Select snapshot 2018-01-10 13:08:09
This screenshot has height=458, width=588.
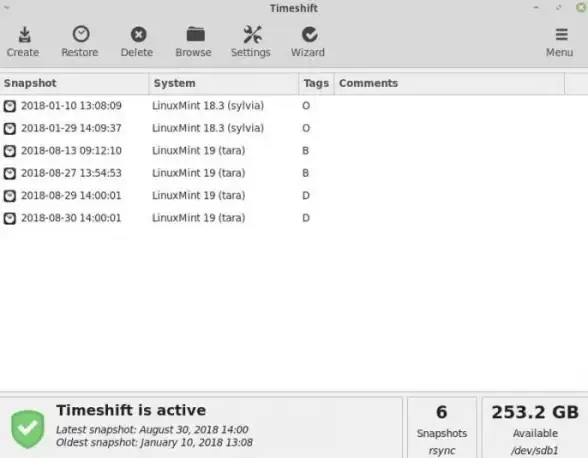pos(71,106)
